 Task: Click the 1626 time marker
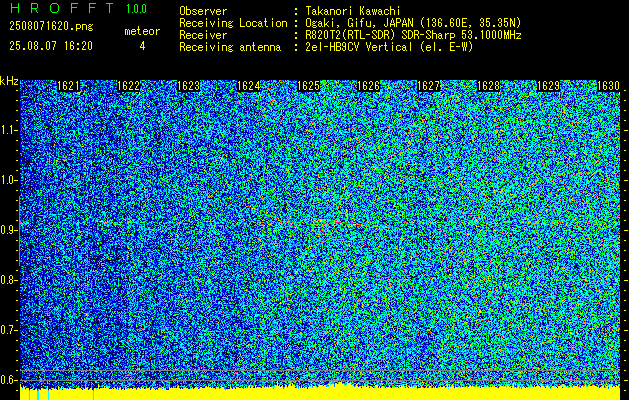369,86
